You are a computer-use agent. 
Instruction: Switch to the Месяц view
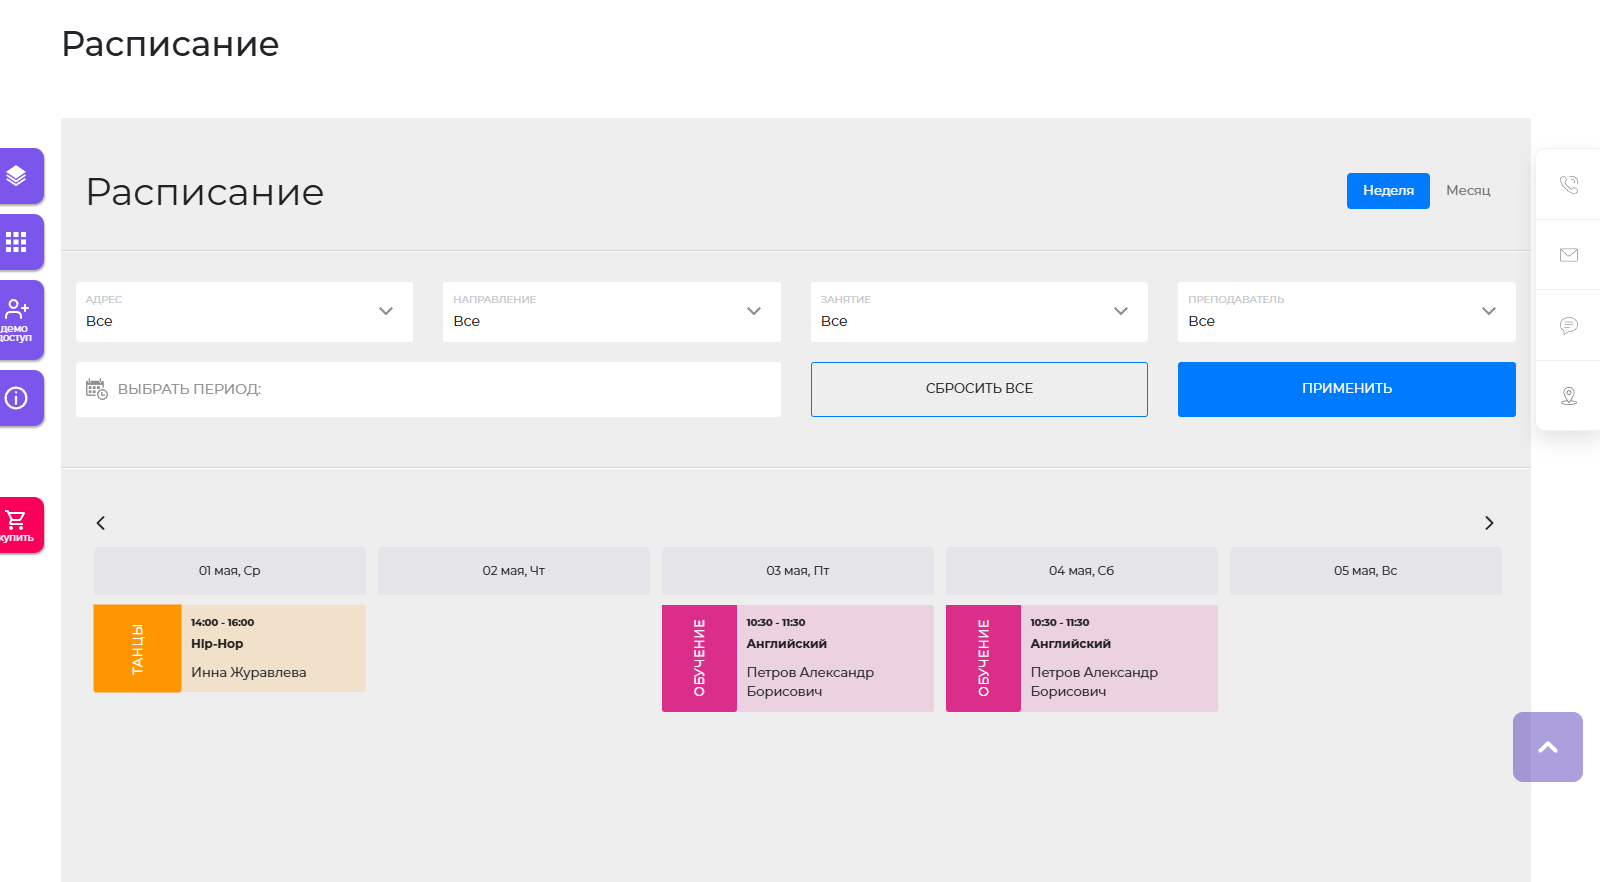coord(1467,191)
